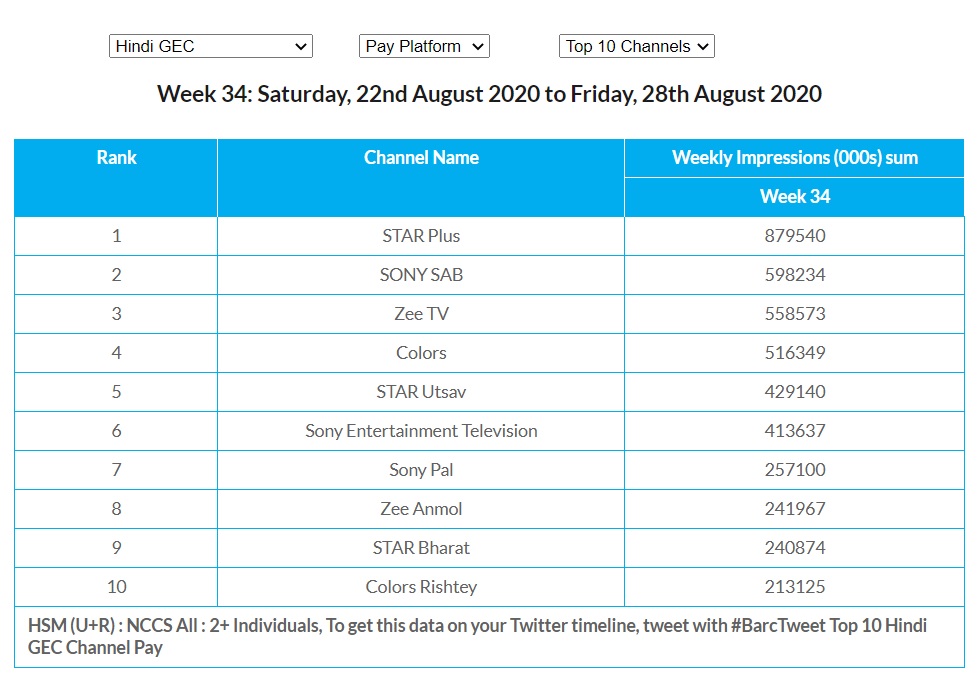Screen dimensions: 977x681
Task: Click the Colors channel name cell
Action: click(421, 353)
